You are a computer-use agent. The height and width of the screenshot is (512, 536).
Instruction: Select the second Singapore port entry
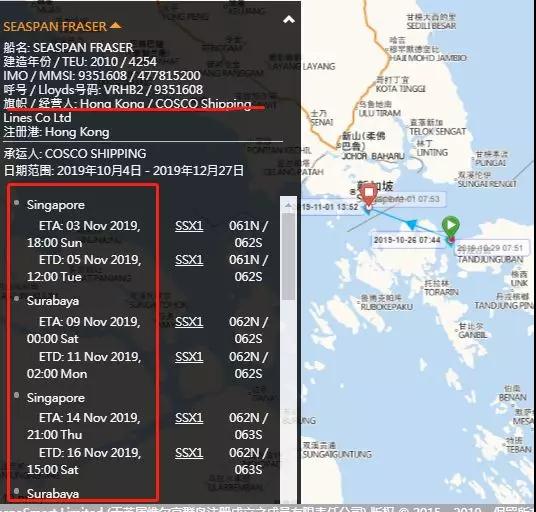coord(56,398)
